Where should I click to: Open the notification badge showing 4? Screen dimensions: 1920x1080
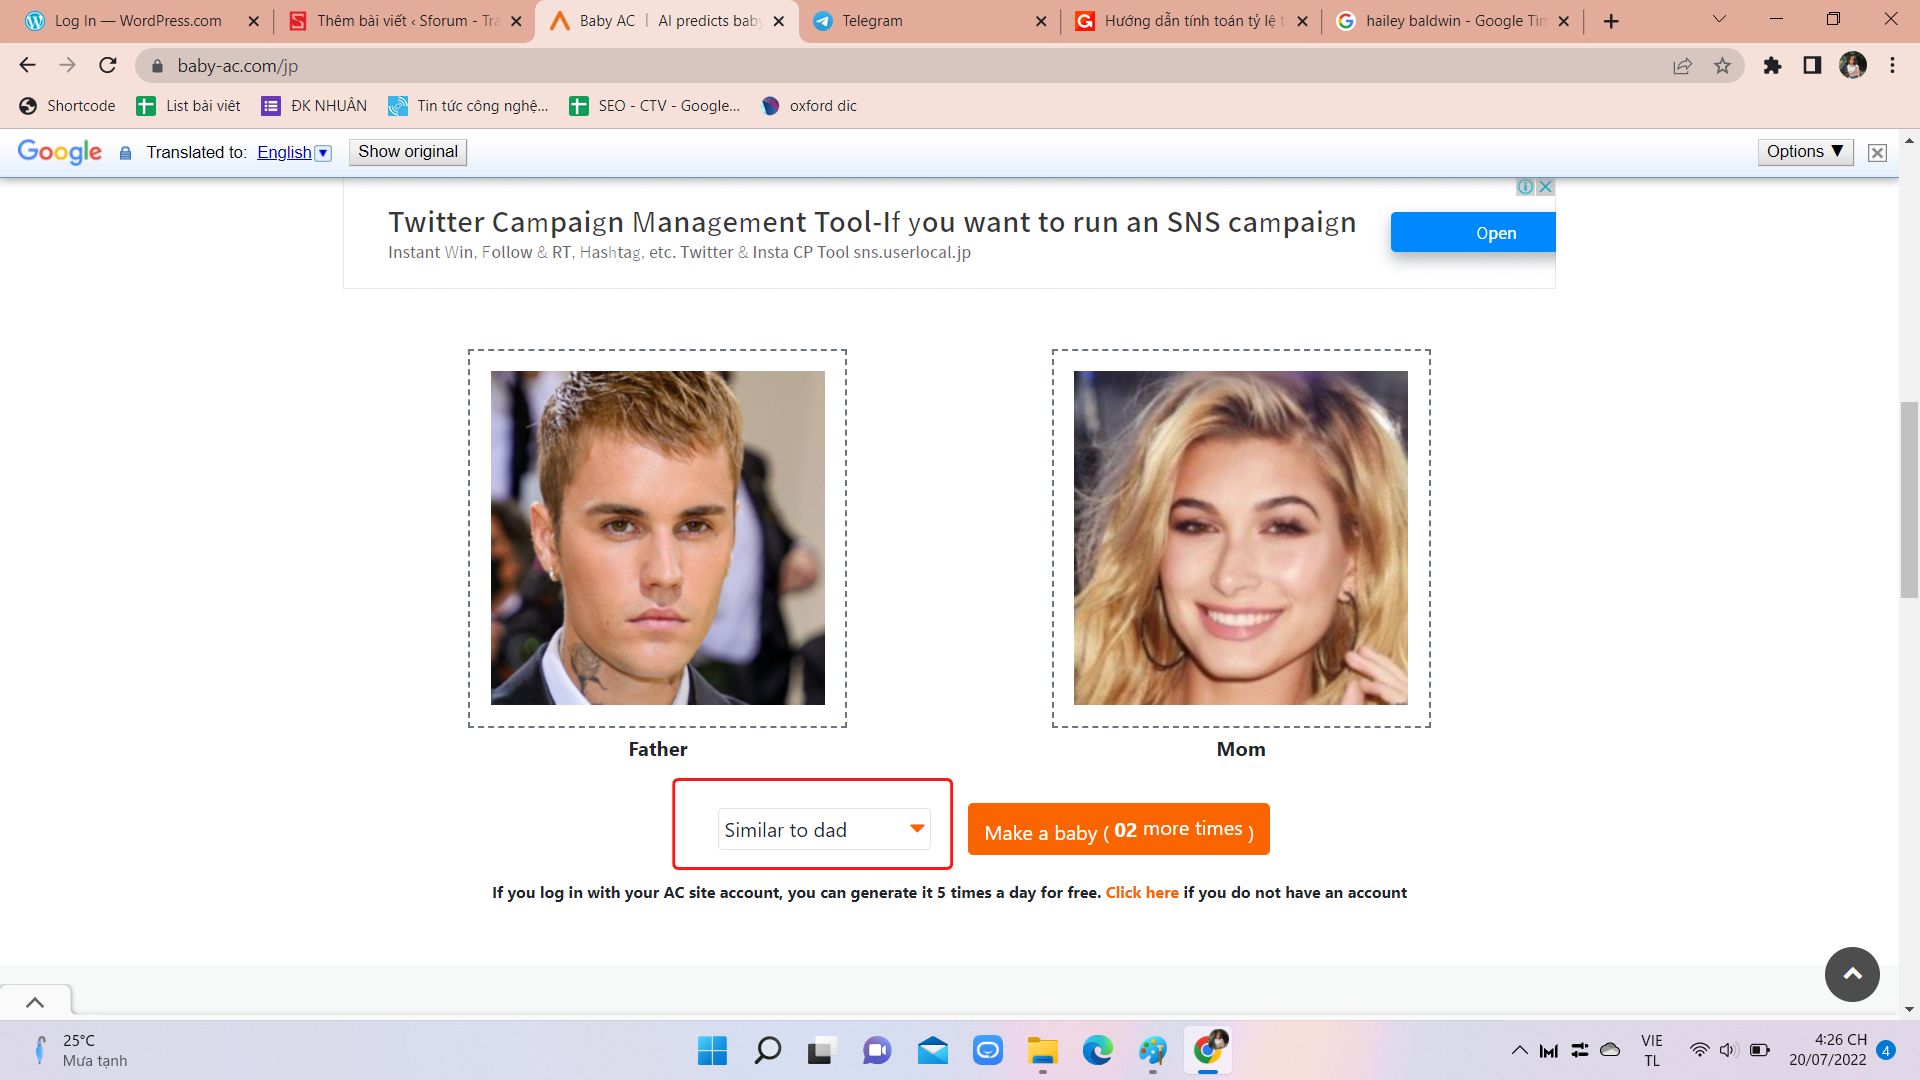click(1886, 1050)
